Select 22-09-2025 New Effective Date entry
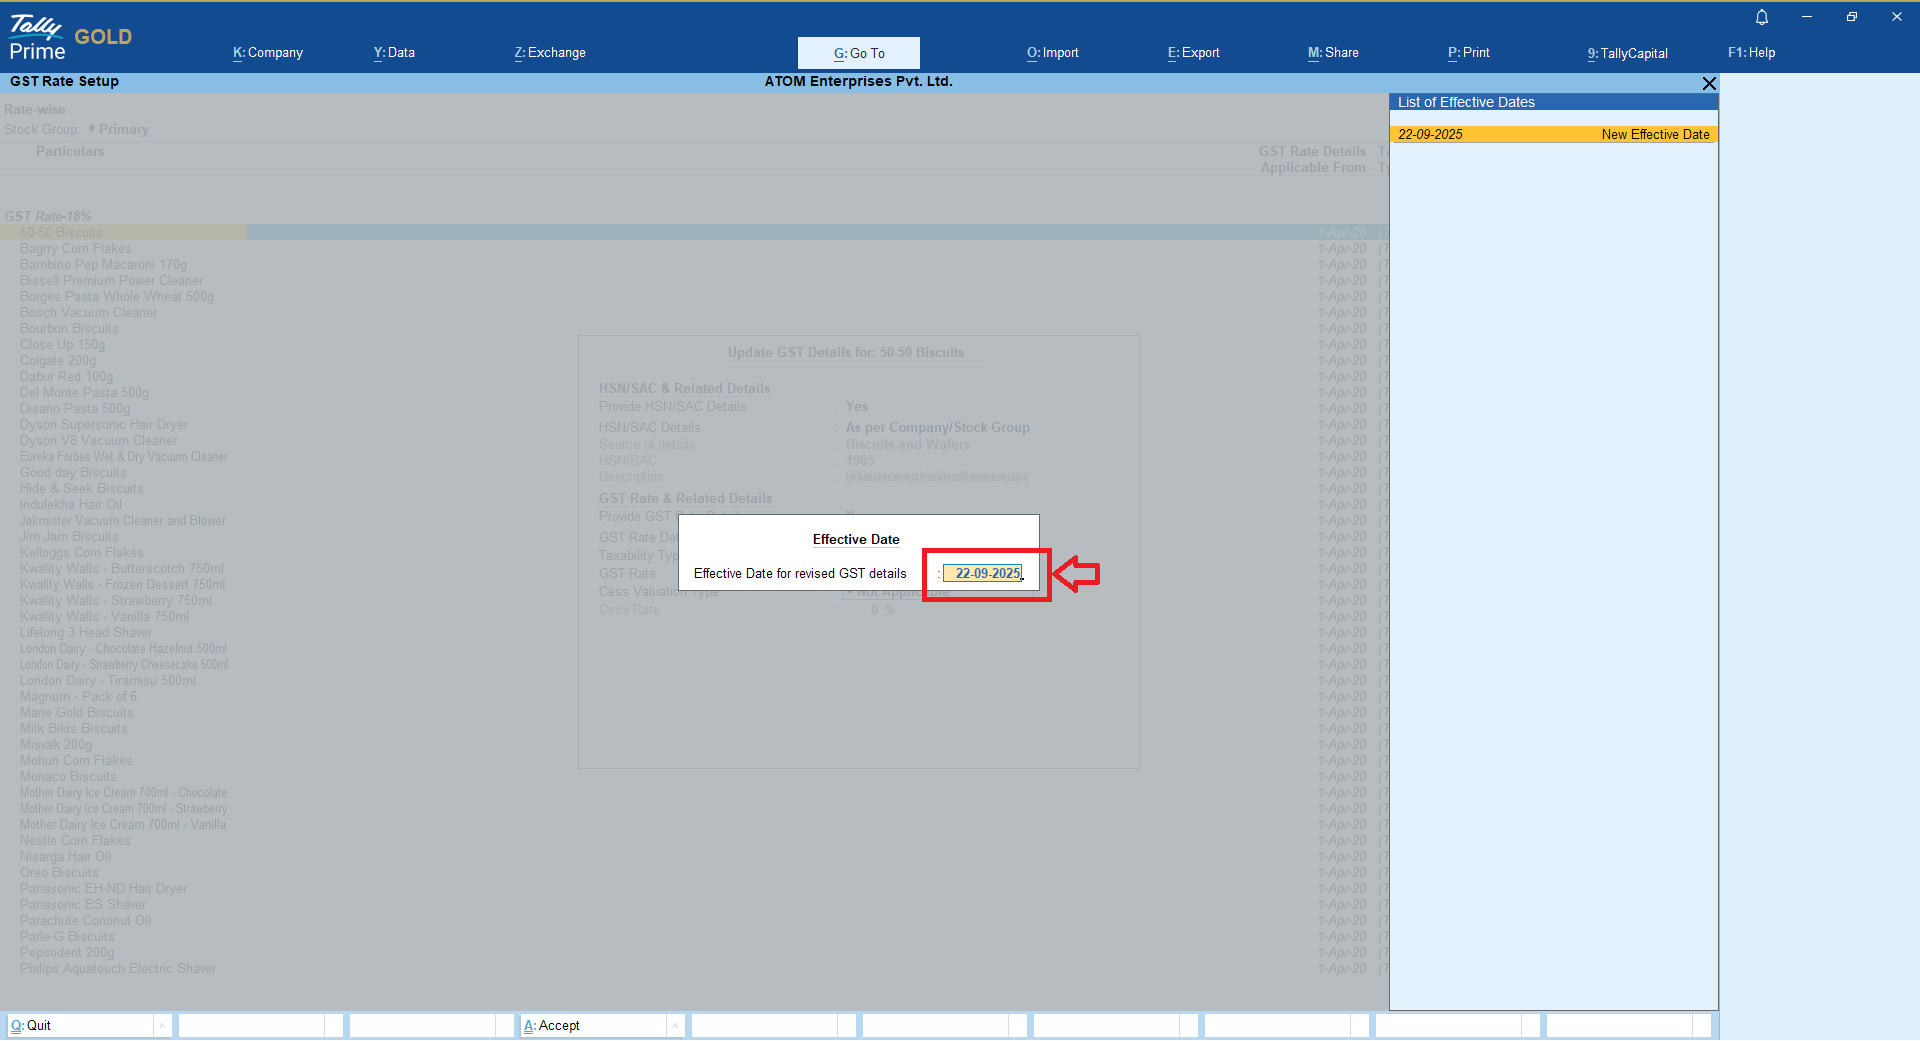 [1553, 134]
